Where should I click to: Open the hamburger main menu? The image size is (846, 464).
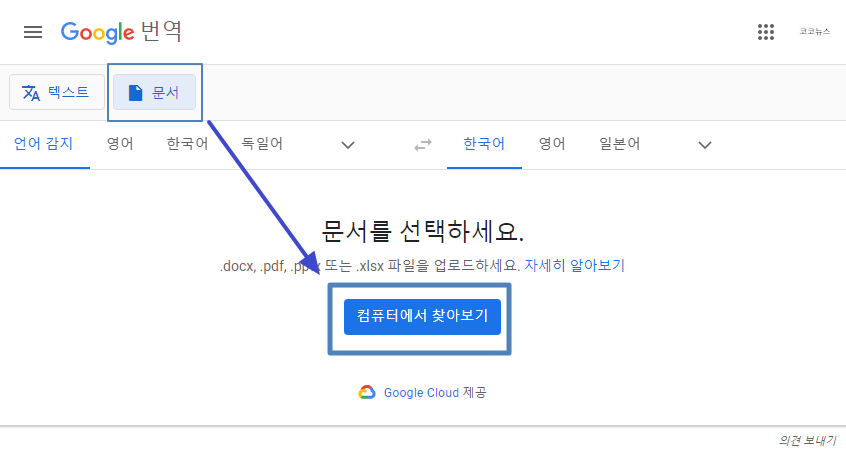point(33,32)
